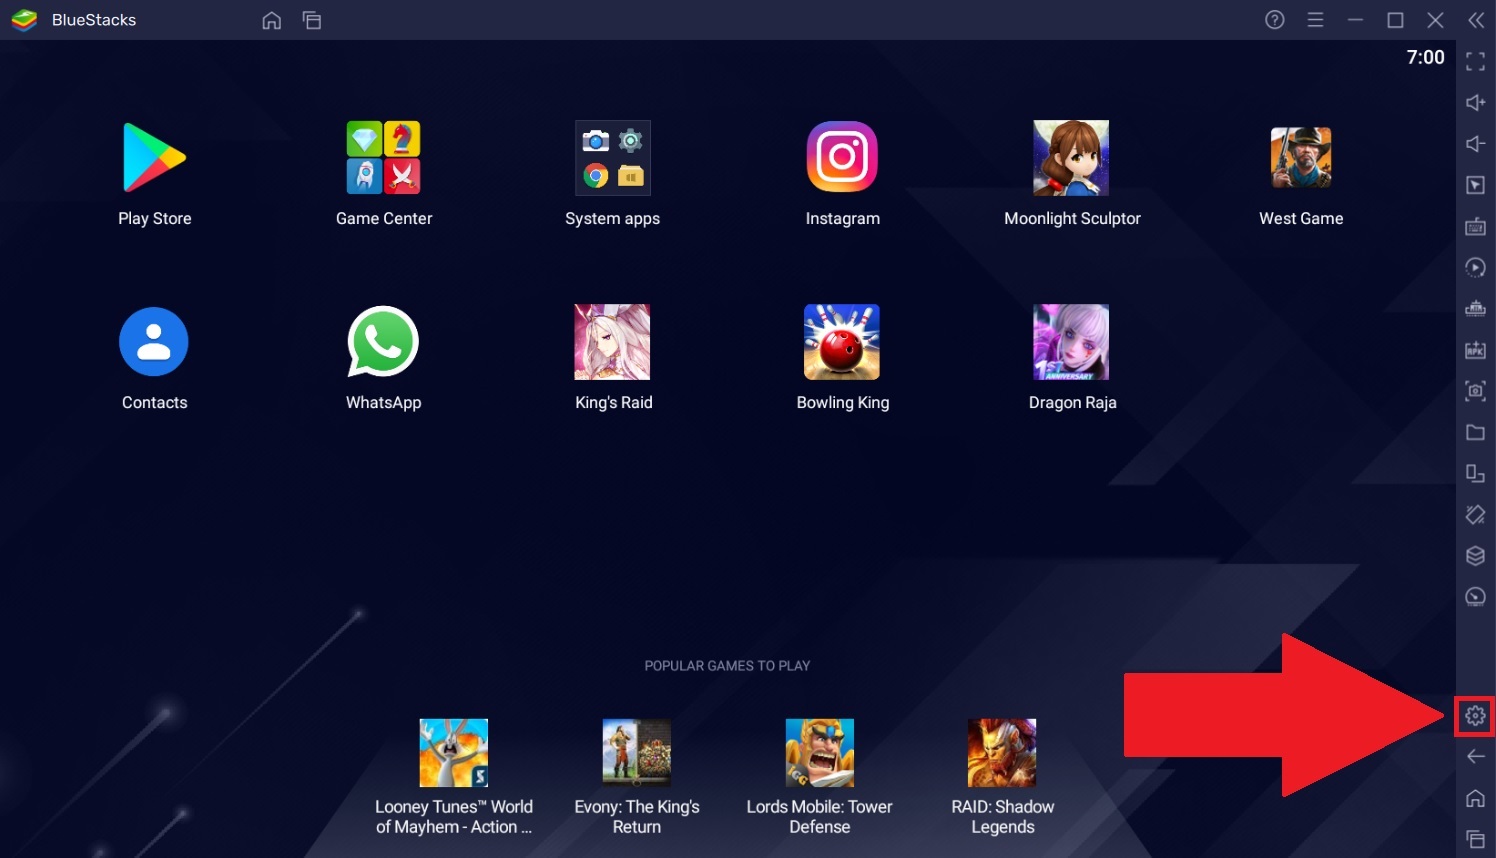Select Evony: The King's Return thumbnail
The image size is (1496, 858).
pos(637,753)
